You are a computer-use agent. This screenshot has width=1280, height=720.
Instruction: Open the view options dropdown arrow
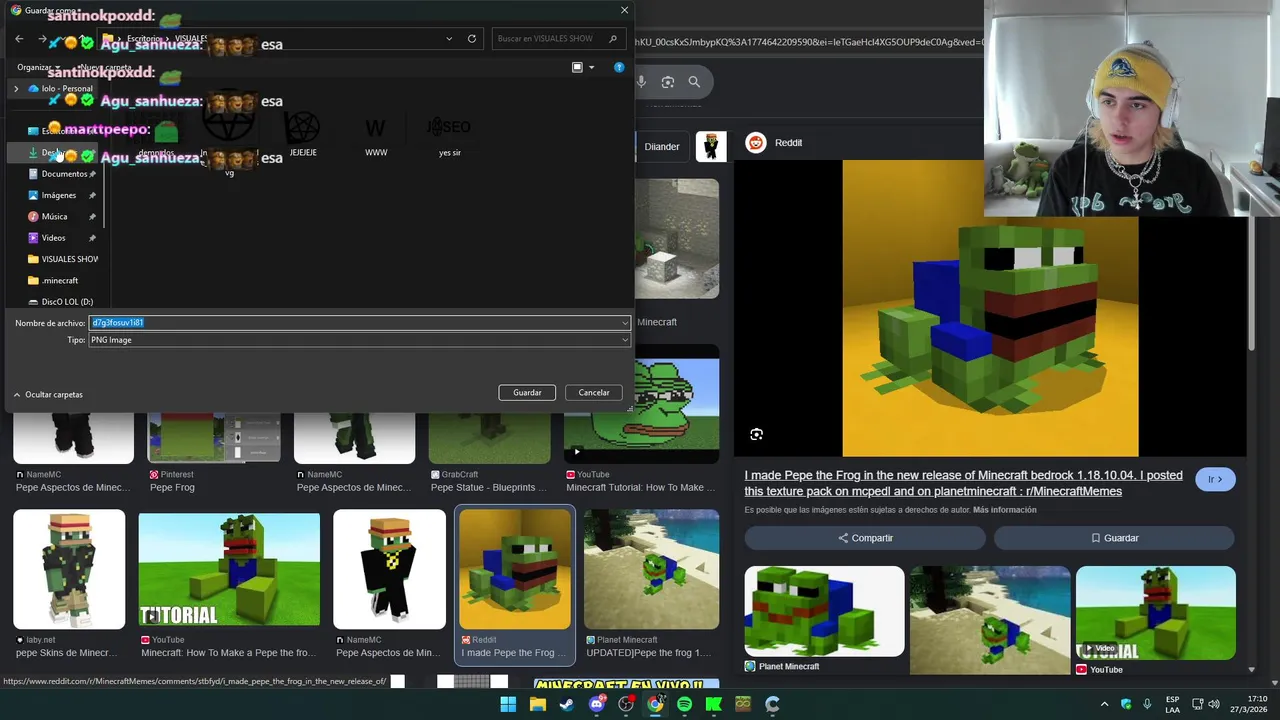click(591, 67)
